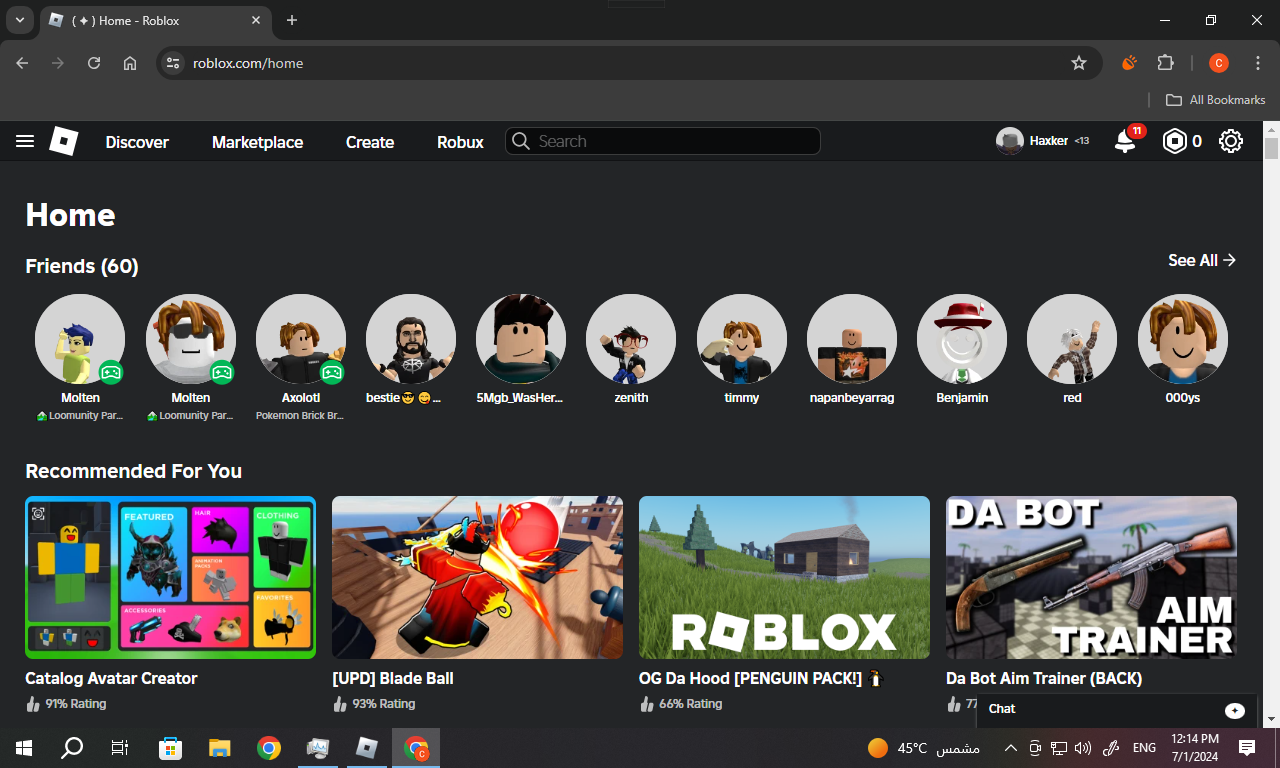Click Pokemon Brick Br... game under Axolotl
The image size is (1280, 768).
(x=300, y=415)
